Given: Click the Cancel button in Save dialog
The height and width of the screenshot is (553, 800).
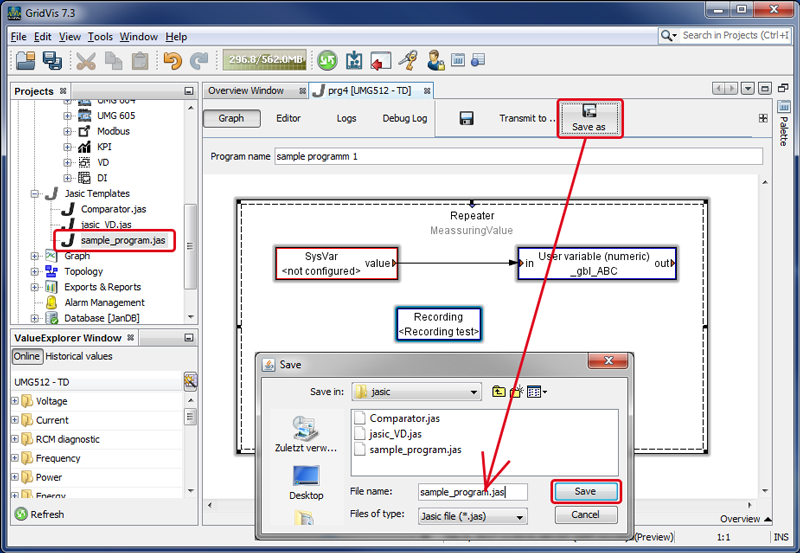Looking at the screenshot, I should [585, 515].
